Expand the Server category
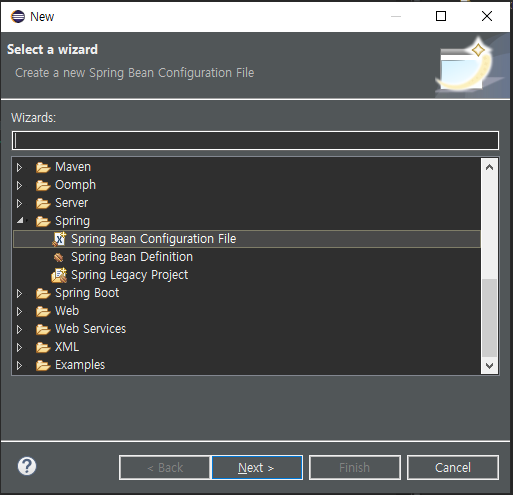The image size is (513, 495). (x=19, y=203)
